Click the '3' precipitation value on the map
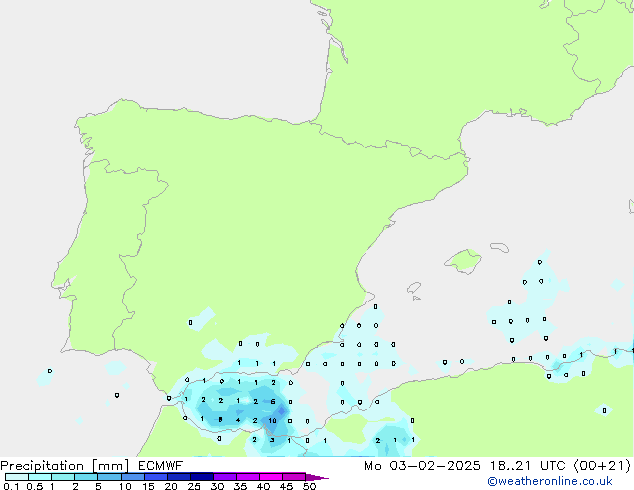The height and width of the screenshot is (490, 634). click(272, 440)
